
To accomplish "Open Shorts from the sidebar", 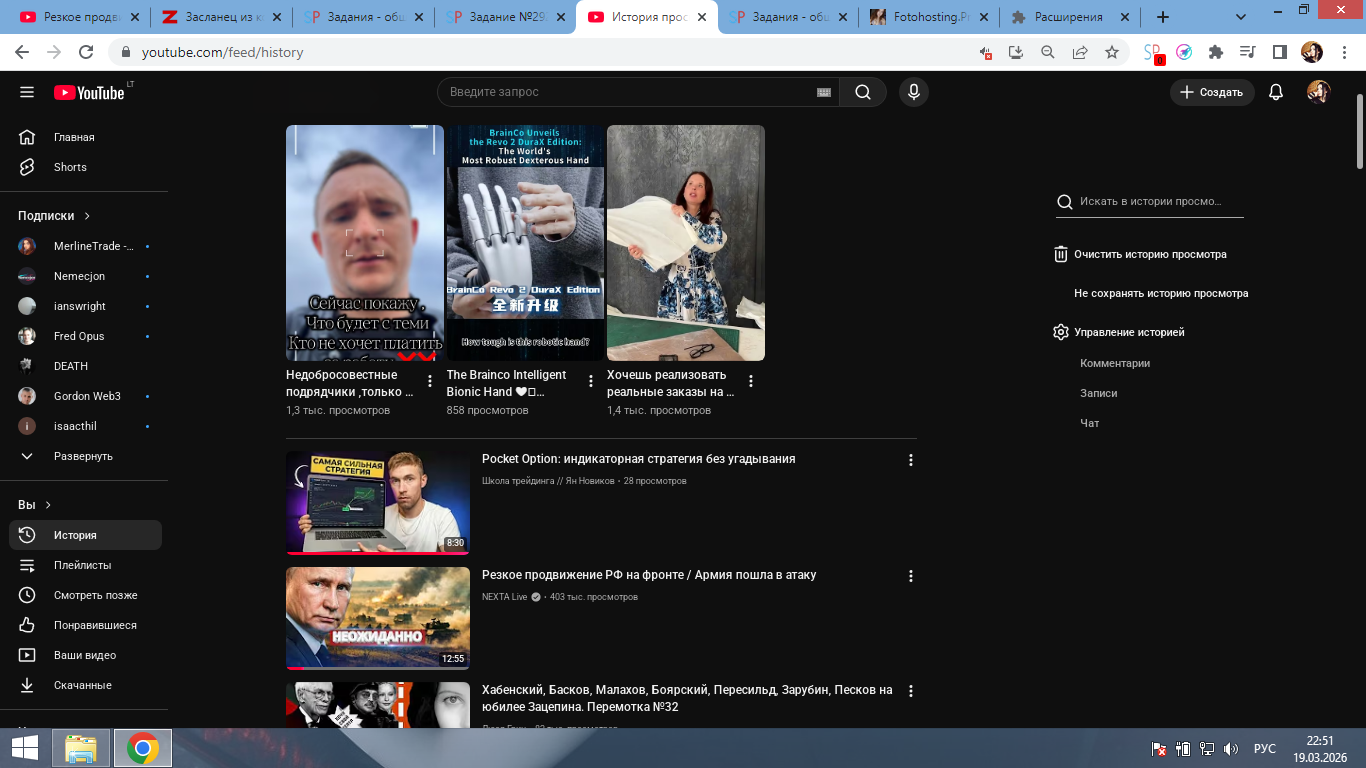I will pos(70,167).
